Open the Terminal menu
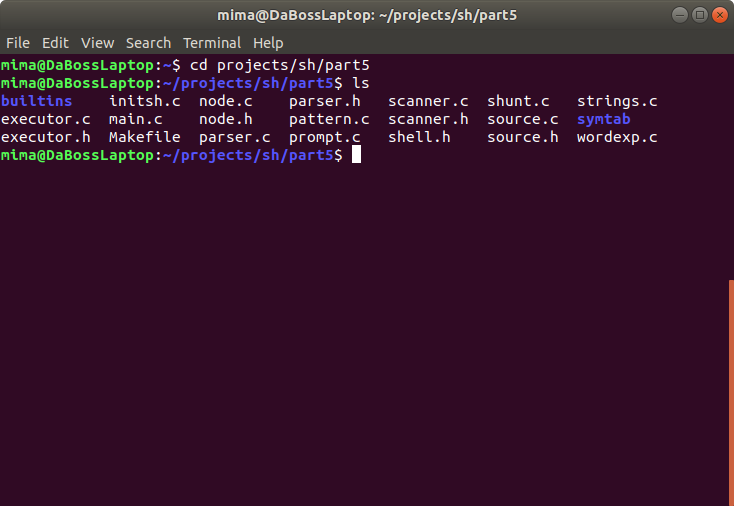The image size is (734, 506). coord(212,43)
